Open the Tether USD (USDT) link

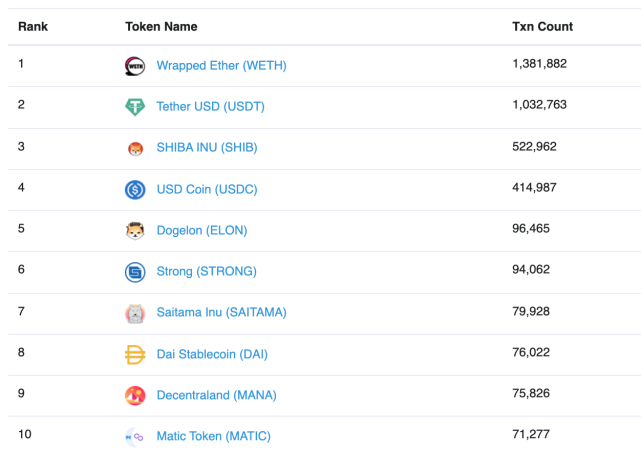(211, 106)
